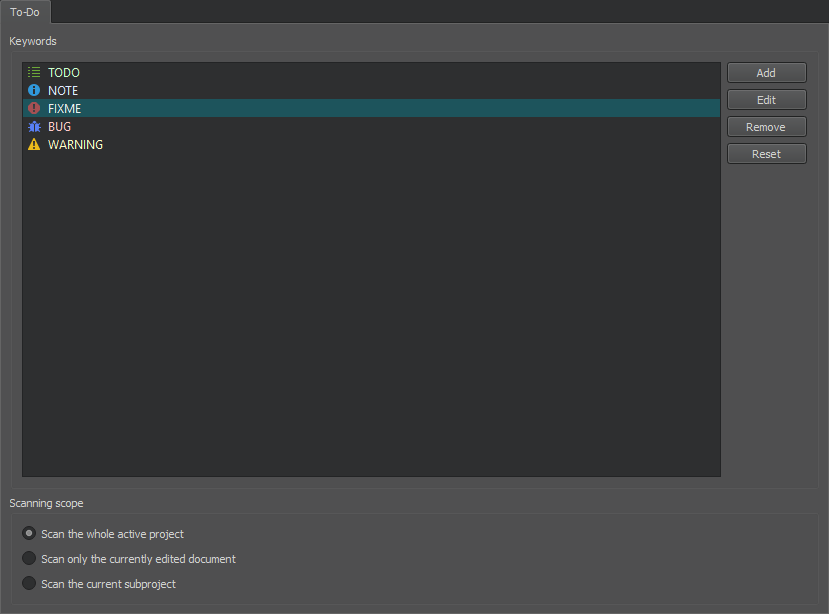This screenshot has height=614, width=829.
Task: Click the green list icon beside TODO
Action: point(34,73)
